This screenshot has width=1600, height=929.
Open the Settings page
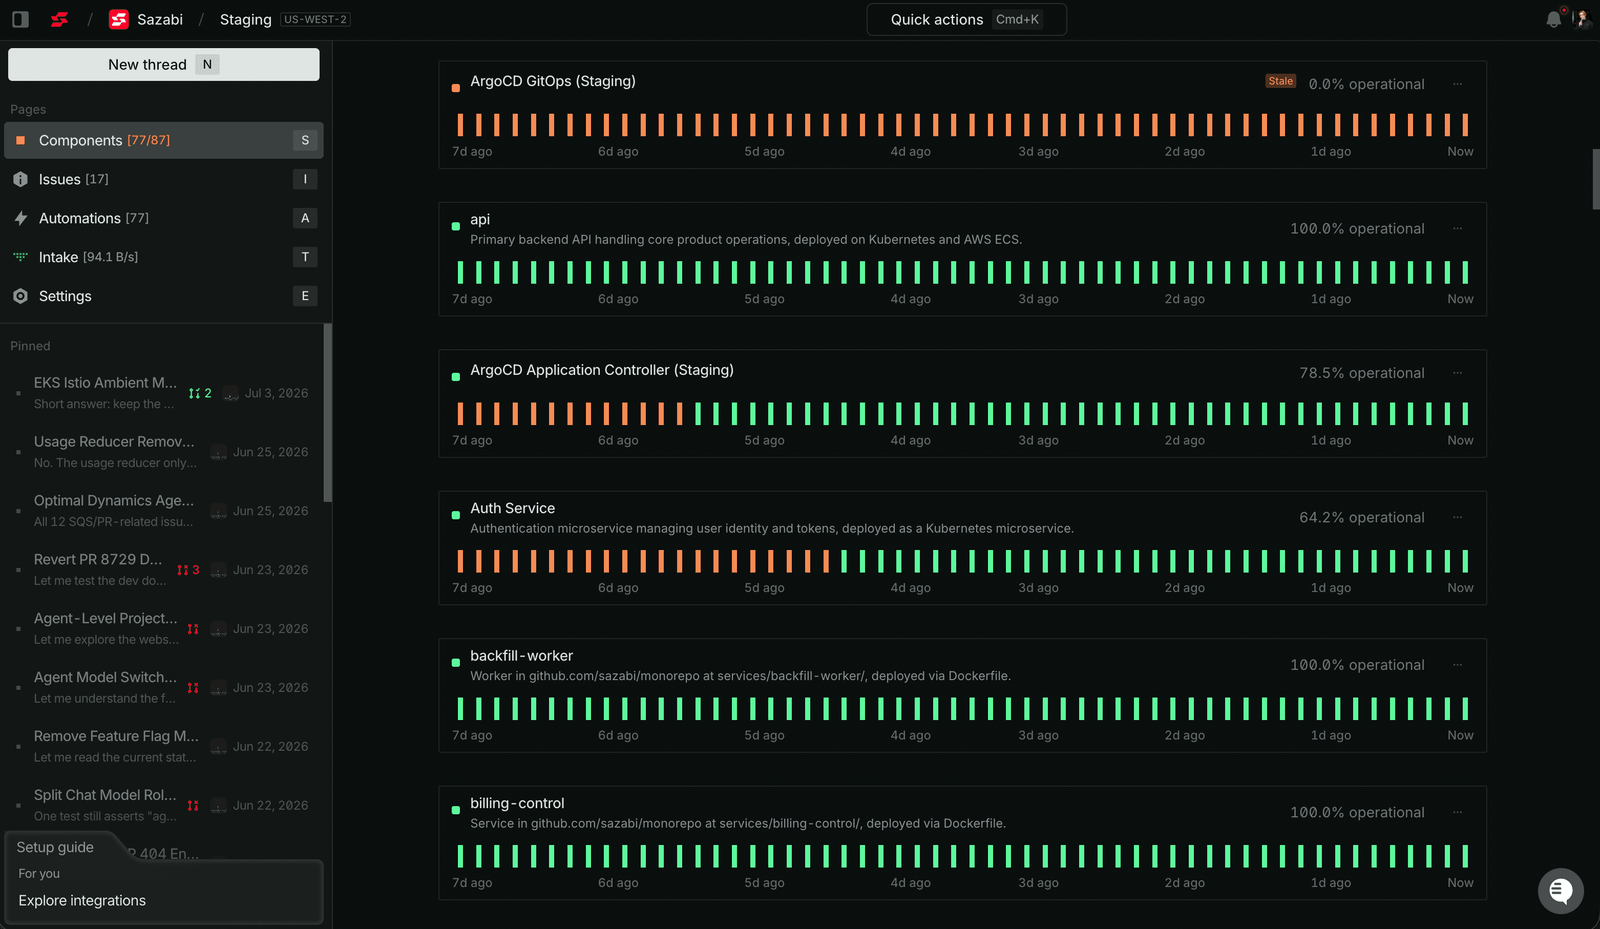click(x=164, y=296)
